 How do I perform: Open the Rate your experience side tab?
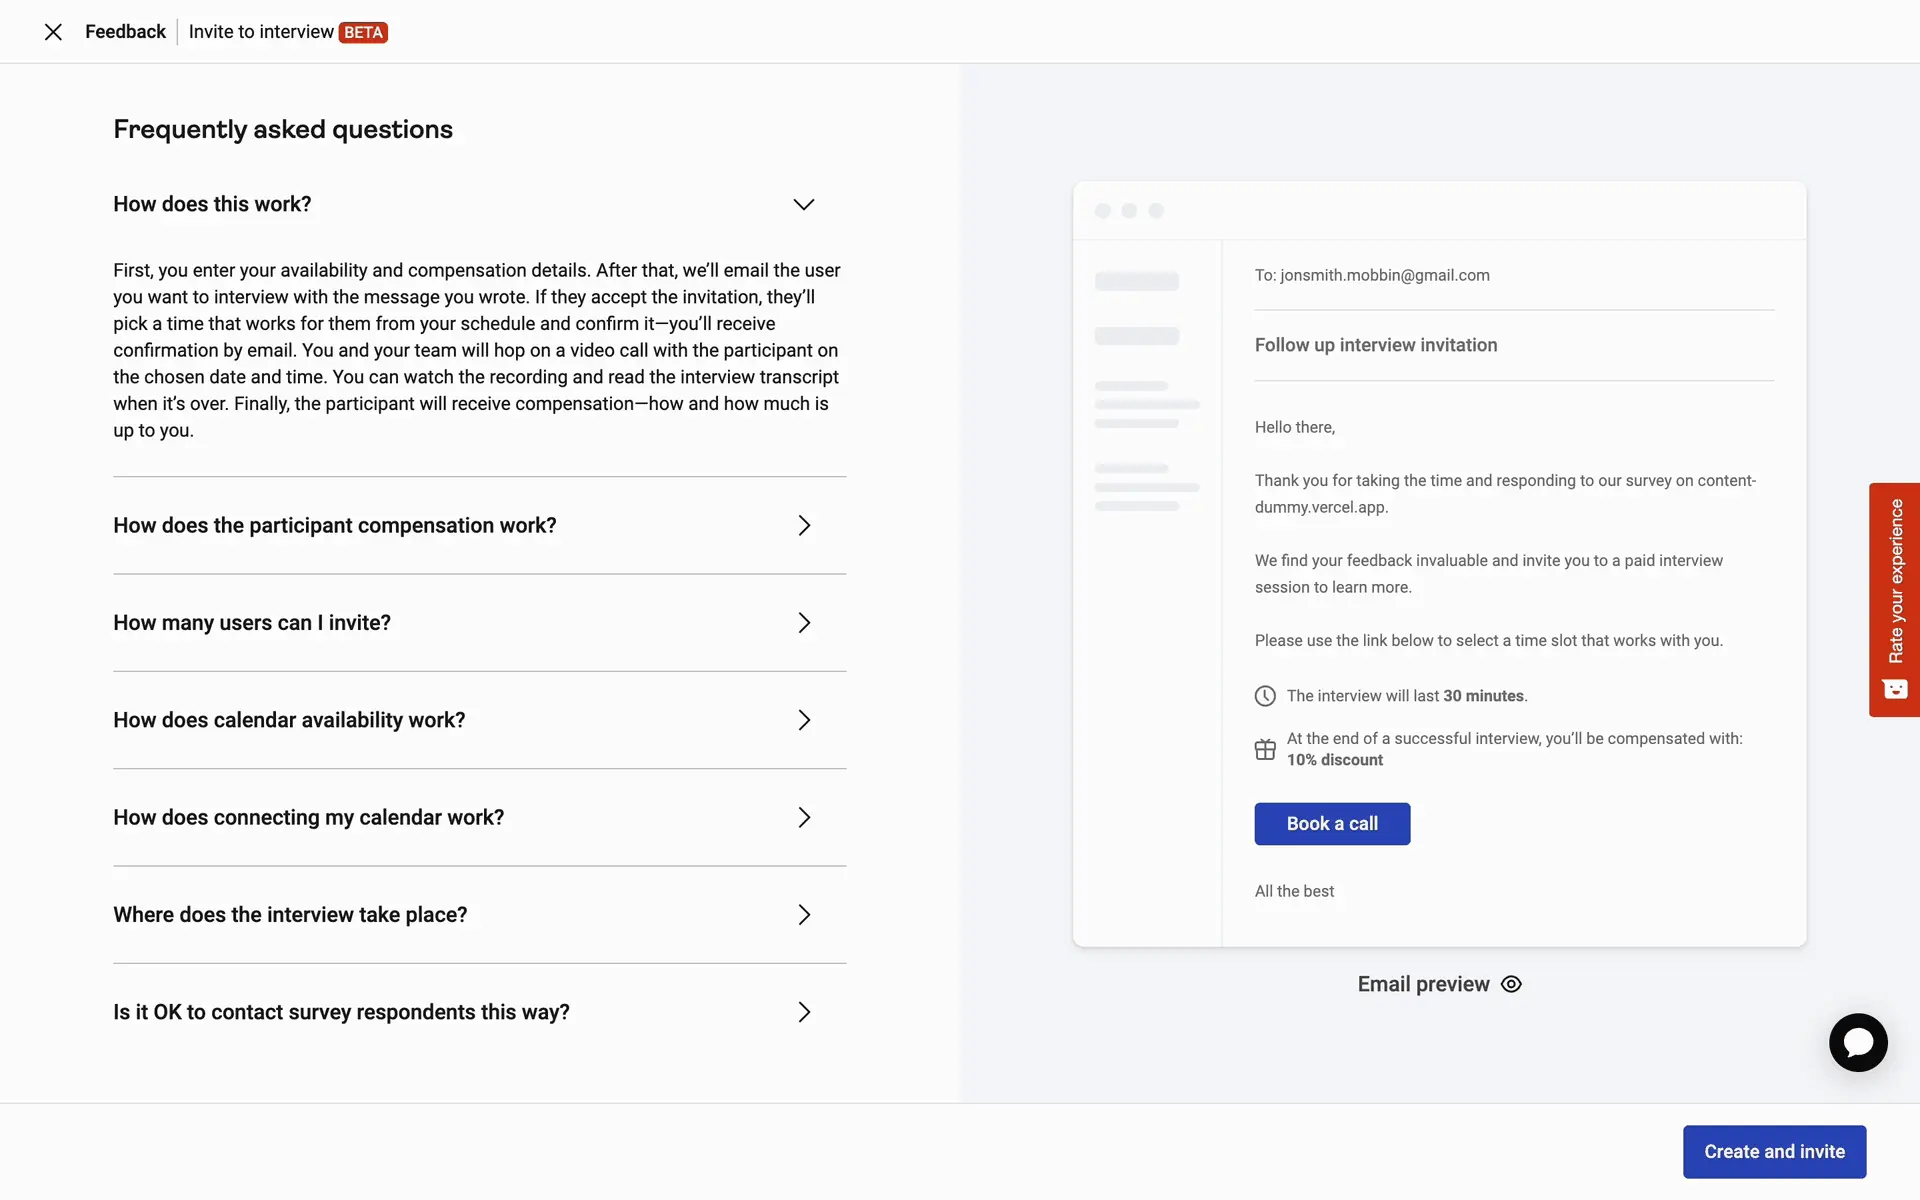1895,581
